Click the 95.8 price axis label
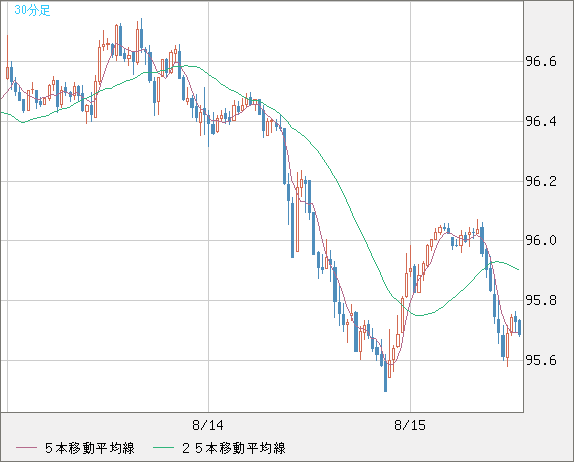 tap(541, 301)
